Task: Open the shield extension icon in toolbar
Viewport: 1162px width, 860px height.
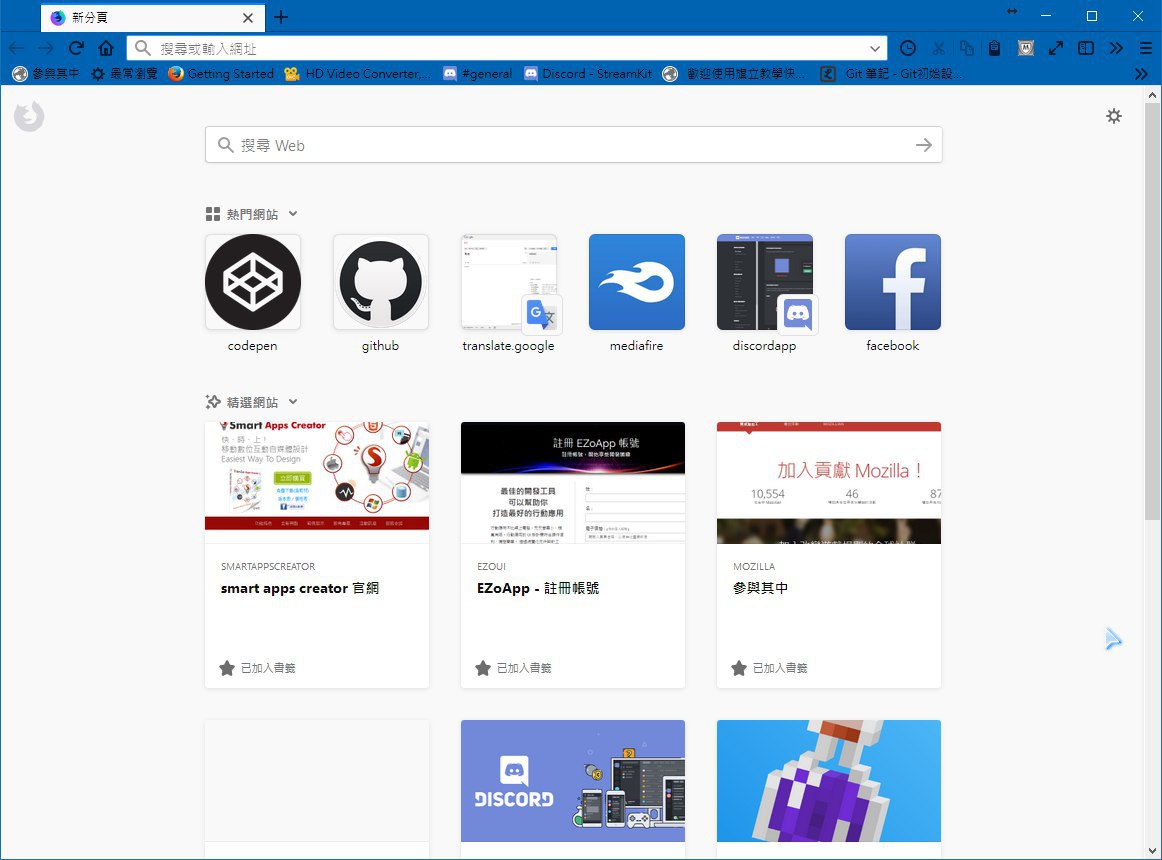Action: 1025,48
